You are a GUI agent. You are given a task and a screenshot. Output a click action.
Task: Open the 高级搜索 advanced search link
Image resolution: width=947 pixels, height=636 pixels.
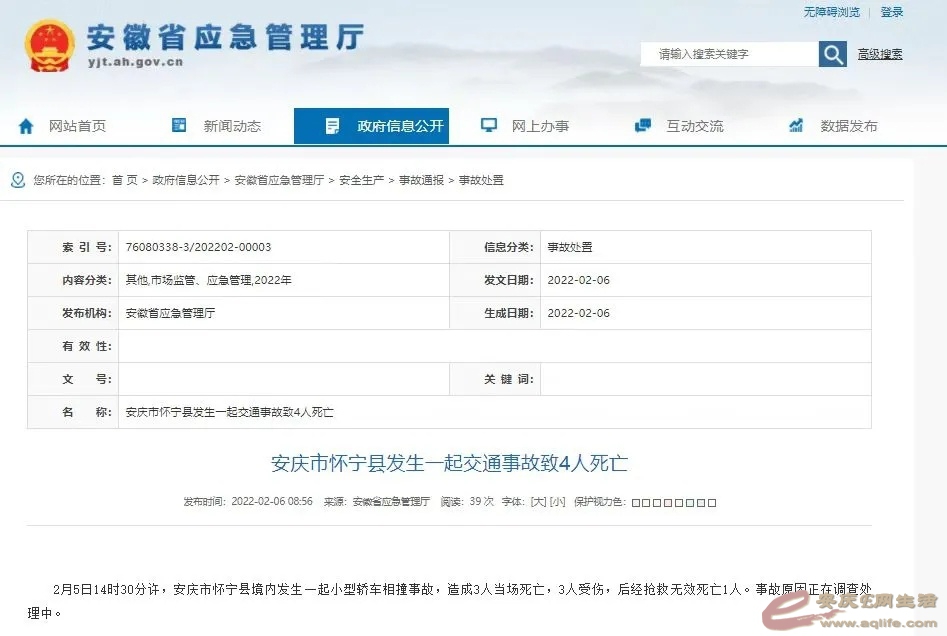point(880,54)
